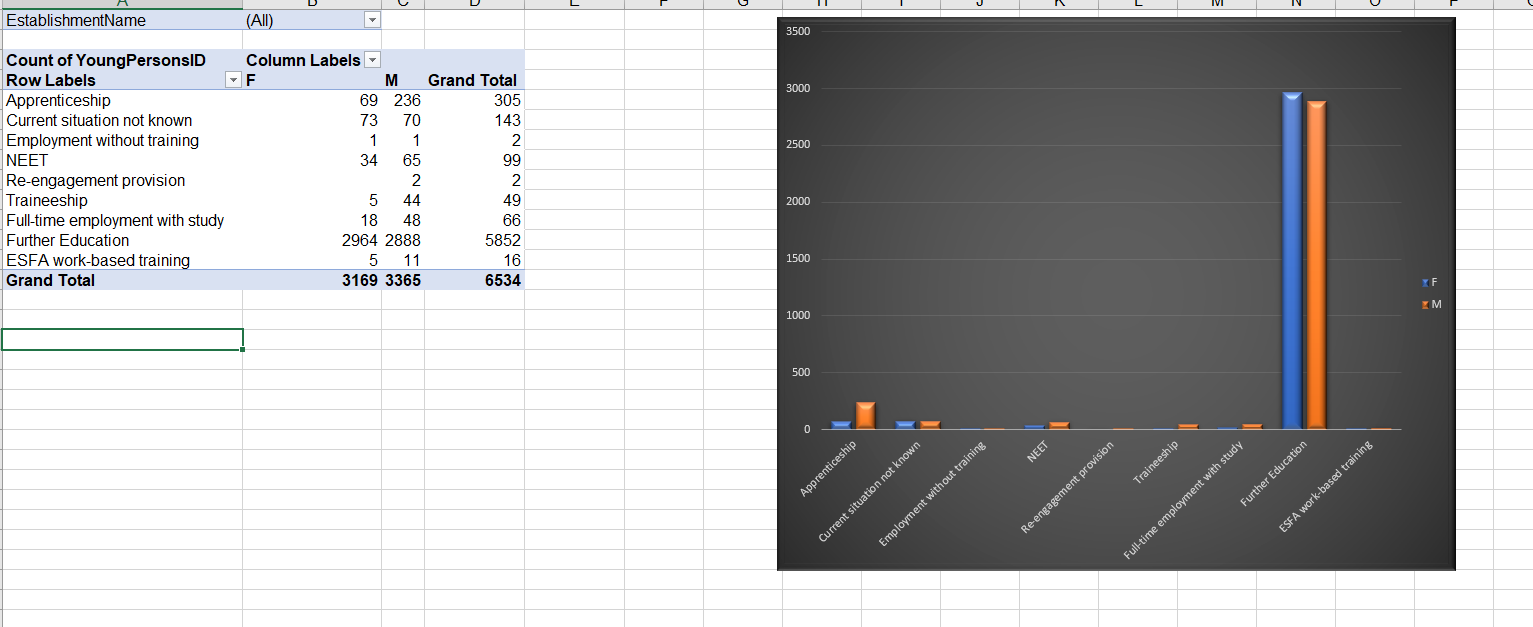Click the selected empty cell with green border

point(122,340)
